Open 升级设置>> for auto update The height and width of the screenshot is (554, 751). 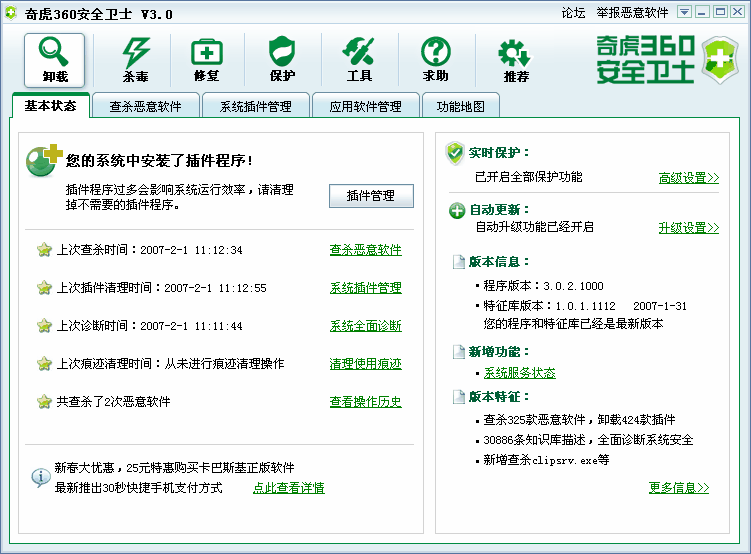[x=689, y=227]
